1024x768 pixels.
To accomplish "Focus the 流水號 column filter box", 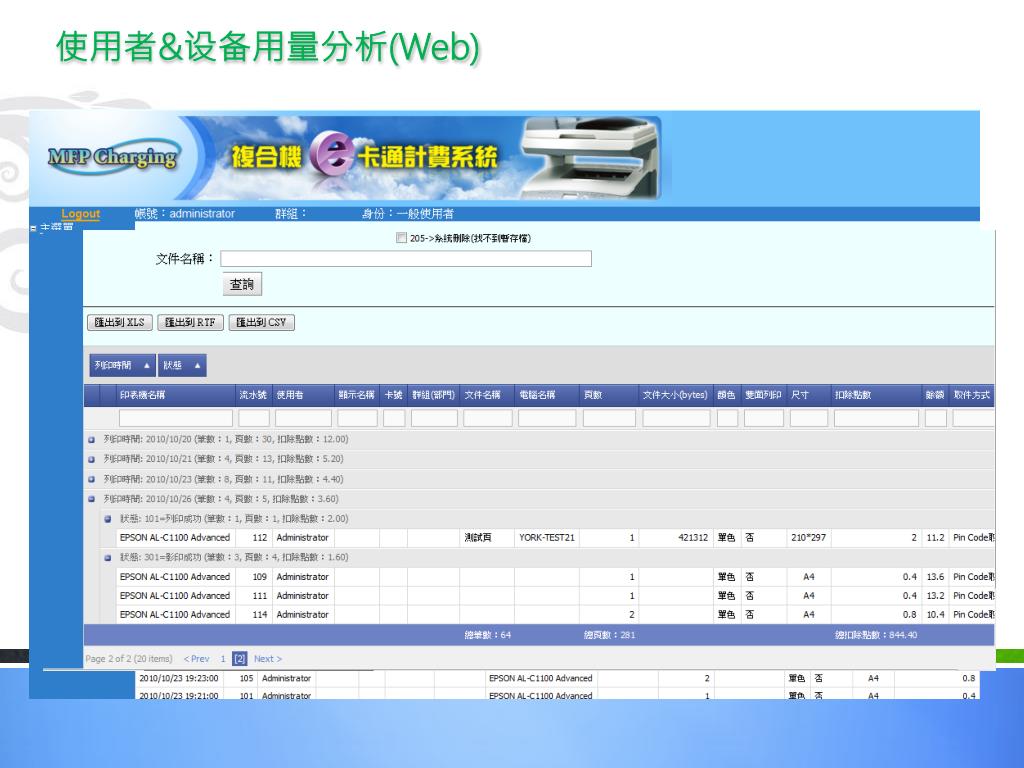I will [254, 419].
